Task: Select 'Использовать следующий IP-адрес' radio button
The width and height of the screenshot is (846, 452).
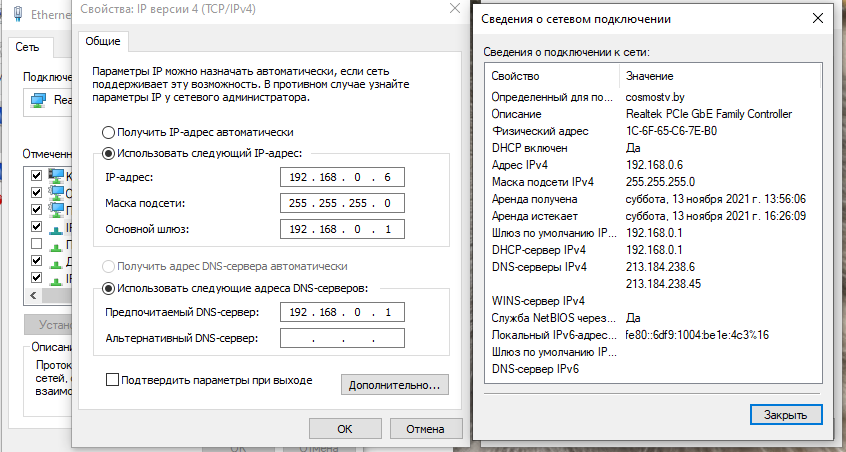Action: (x=108, y=154)
